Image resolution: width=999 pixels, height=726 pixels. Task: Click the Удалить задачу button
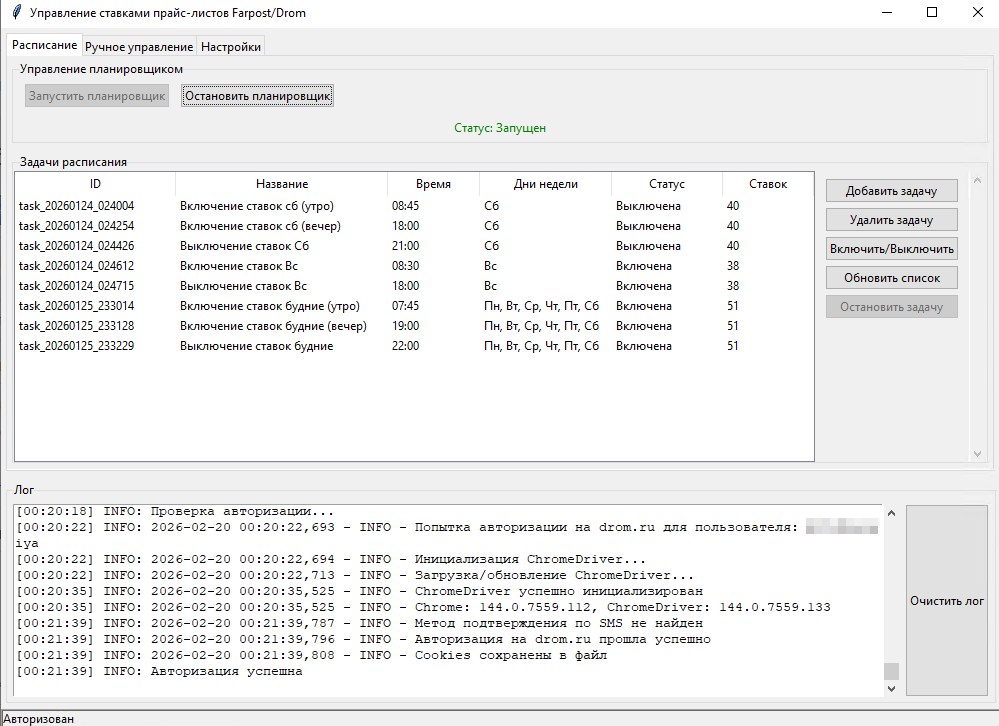click(891, 220)
